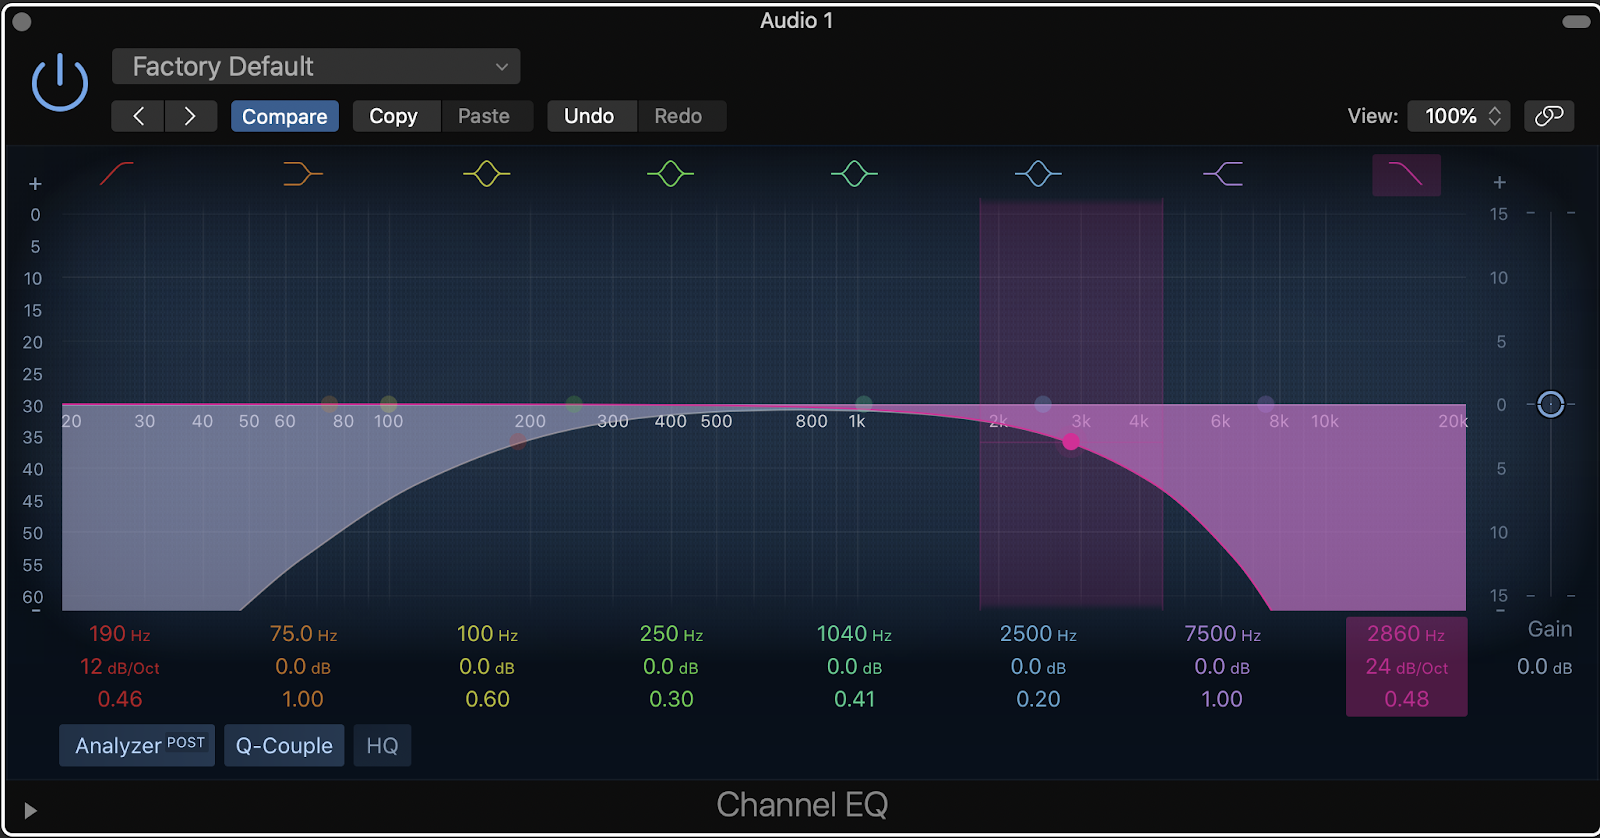
Task: Click the 100 Hz frequency value
Action: click(x=487, y=634)
